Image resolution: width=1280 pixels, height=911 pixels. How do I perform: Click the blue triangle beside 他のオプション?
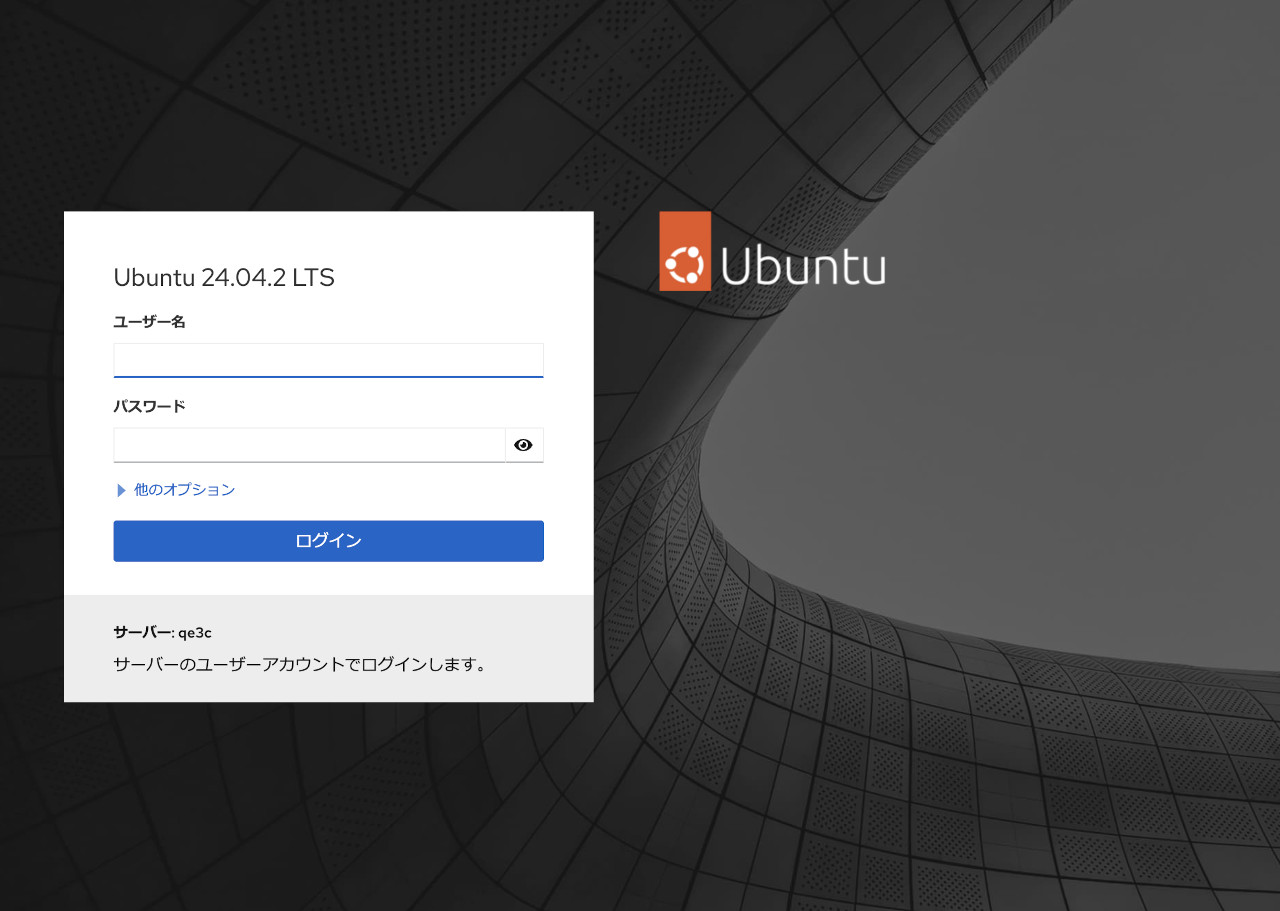click(121, 490)
